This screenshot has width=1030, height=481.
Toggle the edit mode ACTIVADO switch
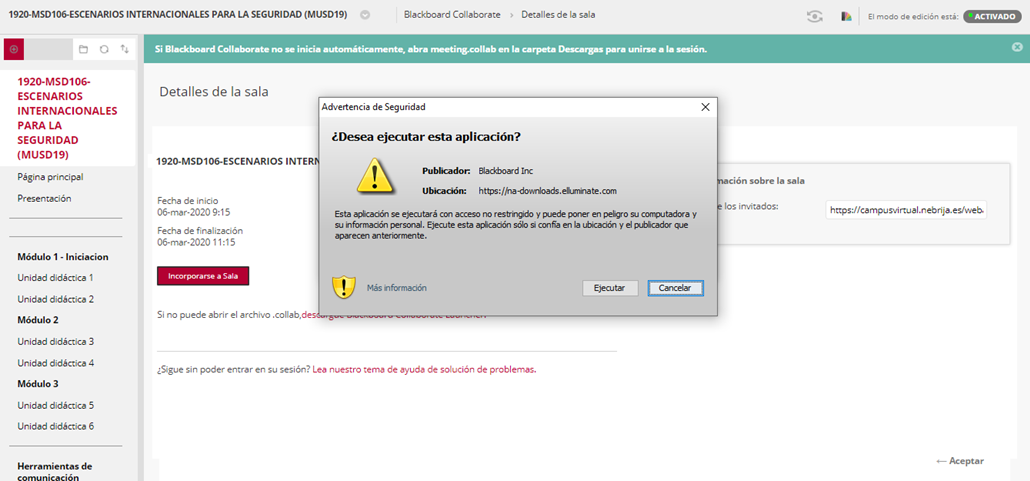point(993,16)
